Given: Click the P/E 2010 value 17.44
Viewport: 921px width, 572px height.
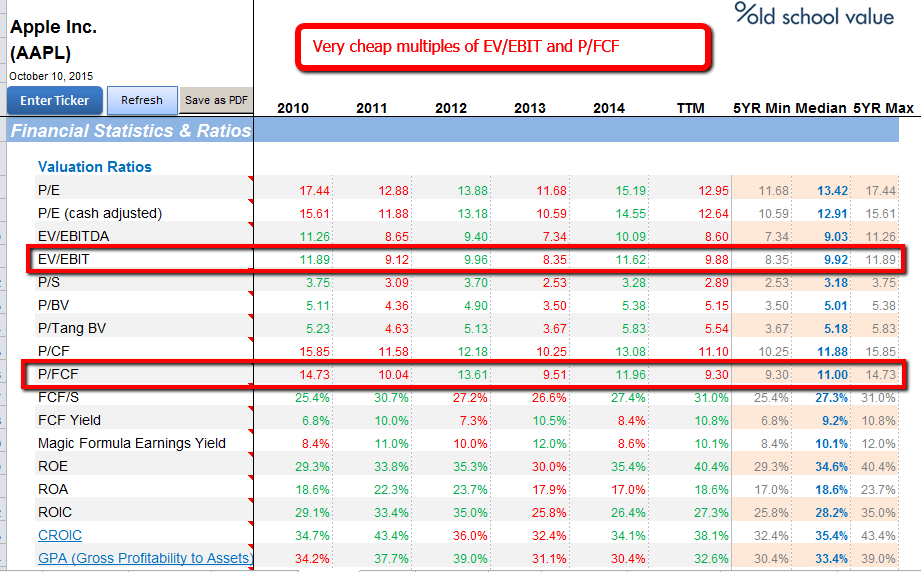Looking at the screenshot, I should (x=314, y=191).
